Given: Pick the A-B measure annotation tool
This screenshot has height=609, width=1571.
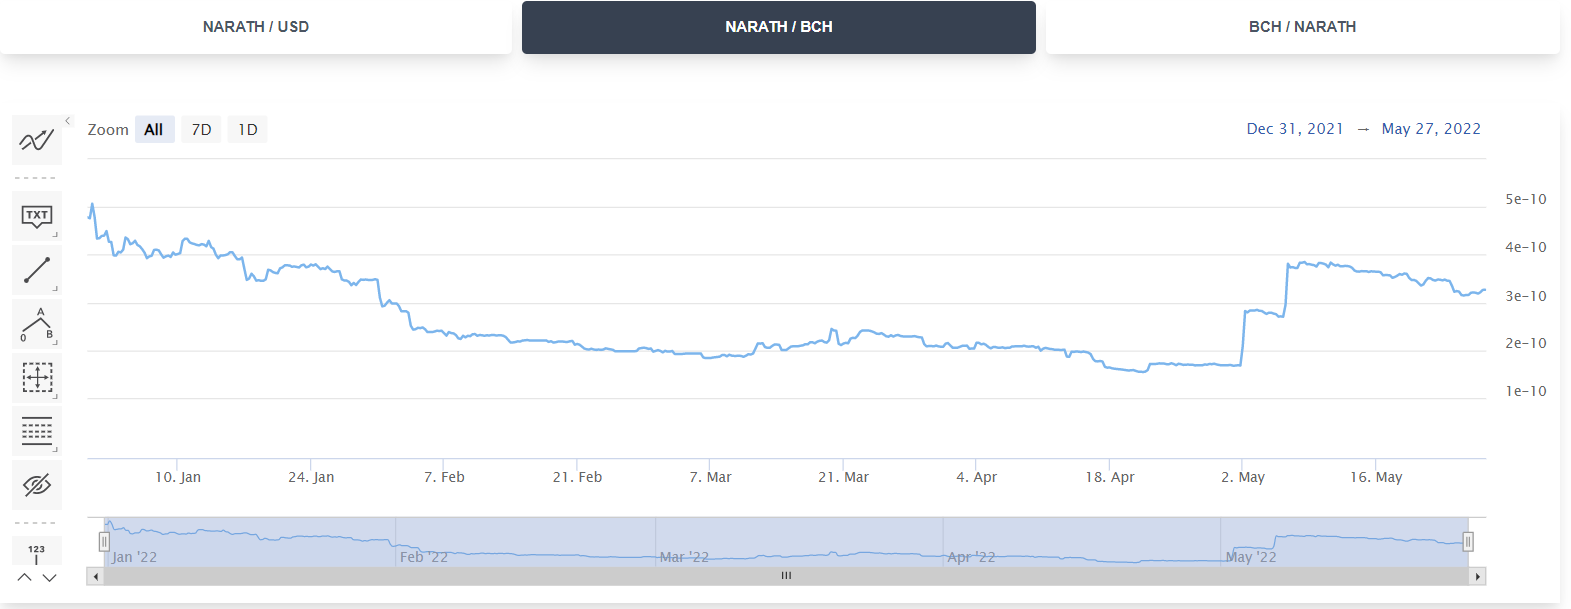Looking at the screenshot, I should 37,324.
